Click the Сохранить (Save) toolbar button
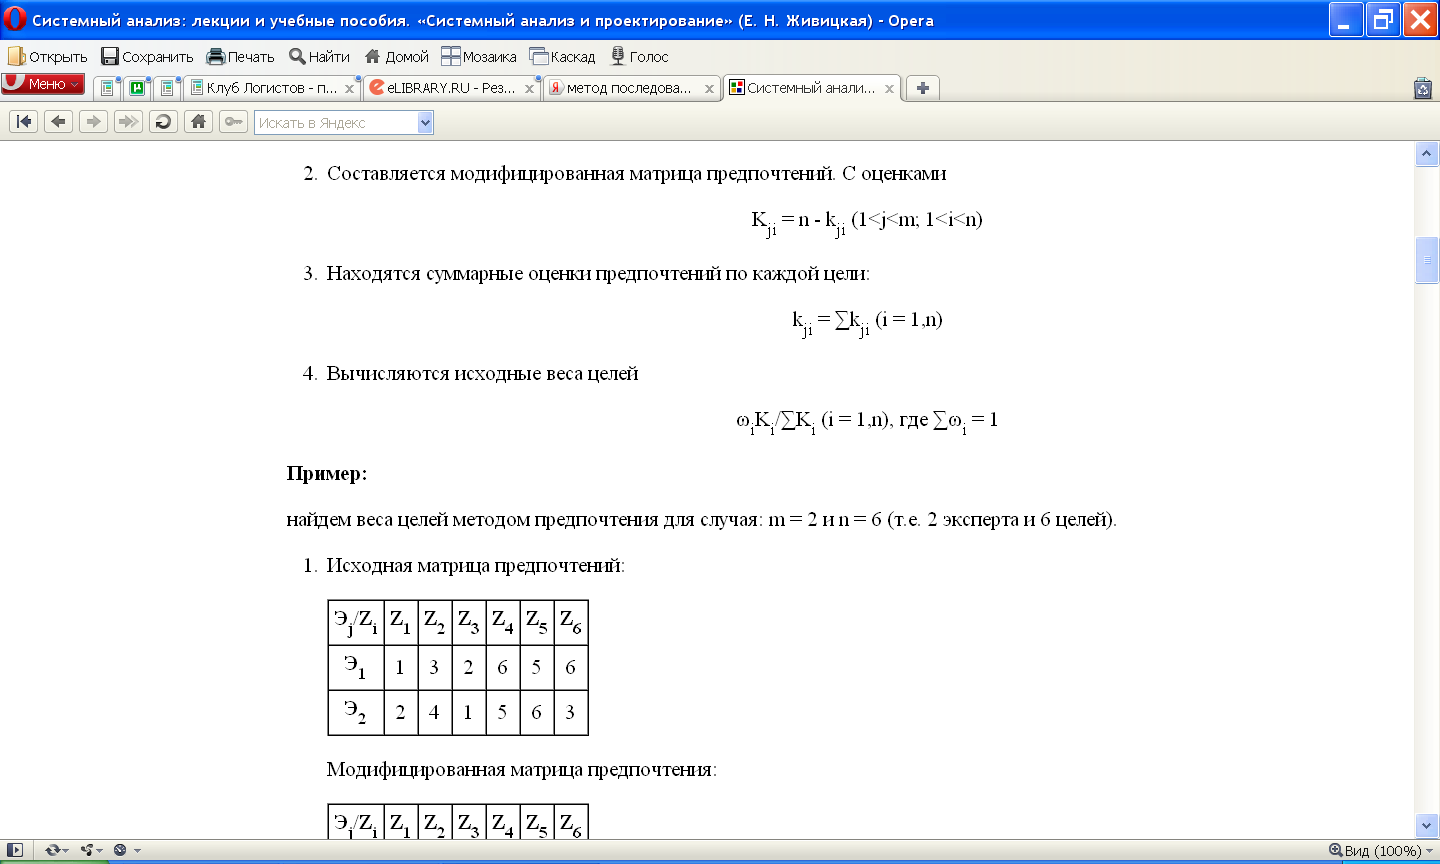The height and width of the screenshot is (864, 1440). click(x=147, y=57)
